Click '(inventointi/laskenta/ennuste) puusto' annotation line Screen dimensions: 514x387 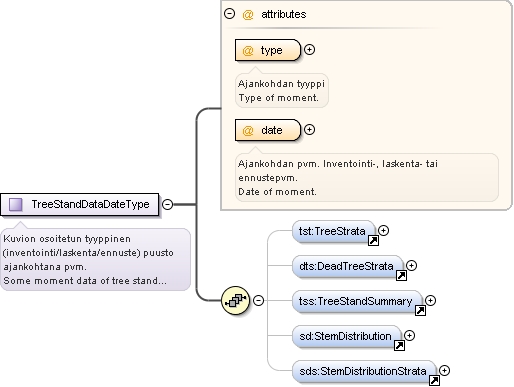point(88,253)
